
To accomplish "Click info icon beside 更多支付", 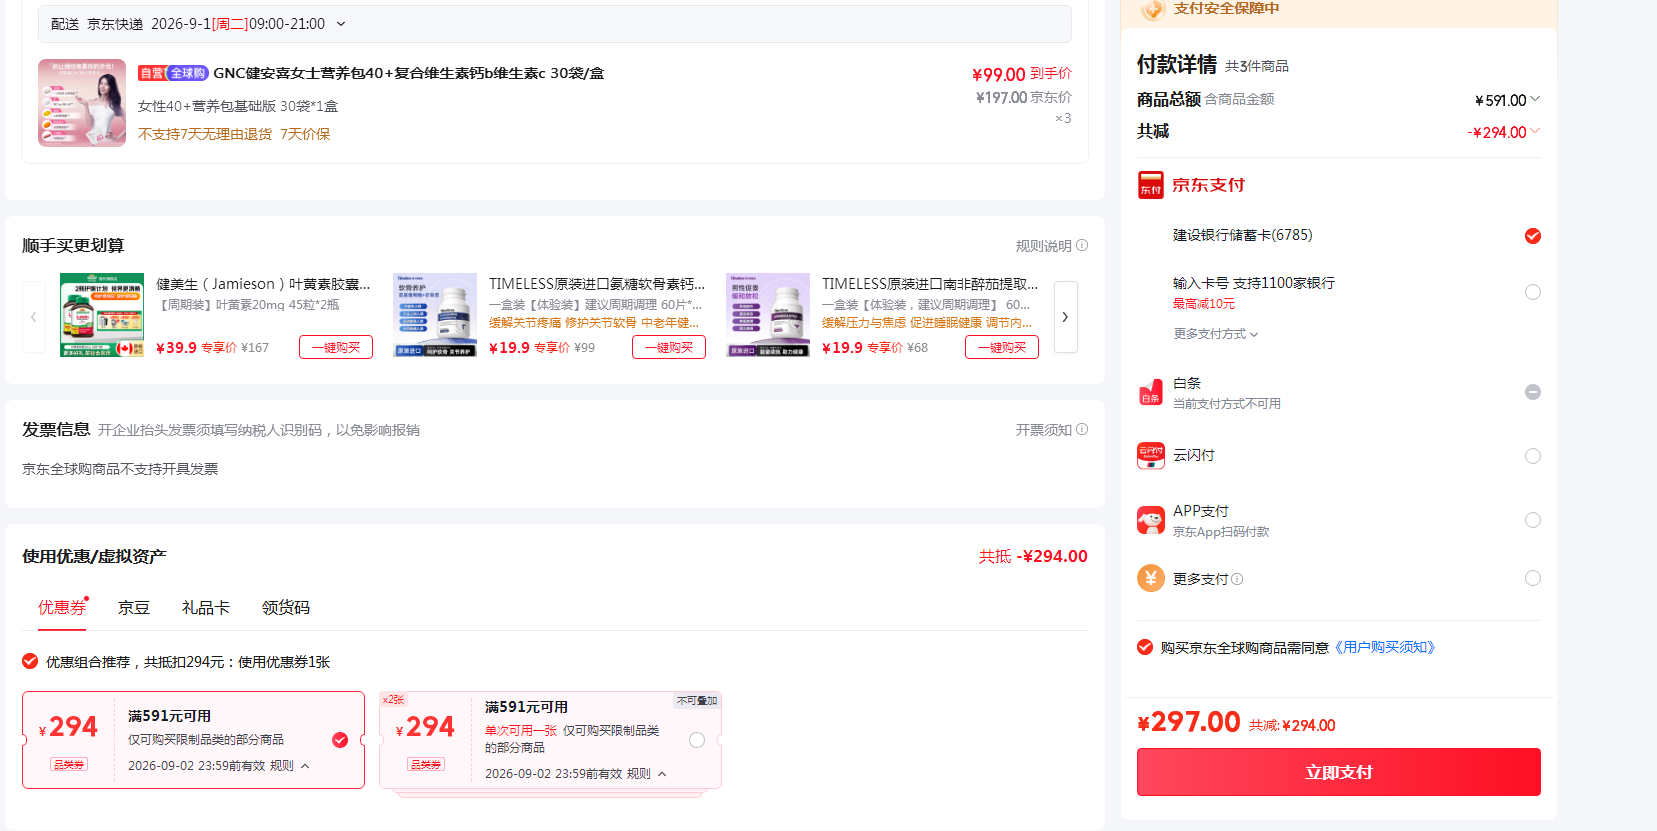I will point(1237,579).
